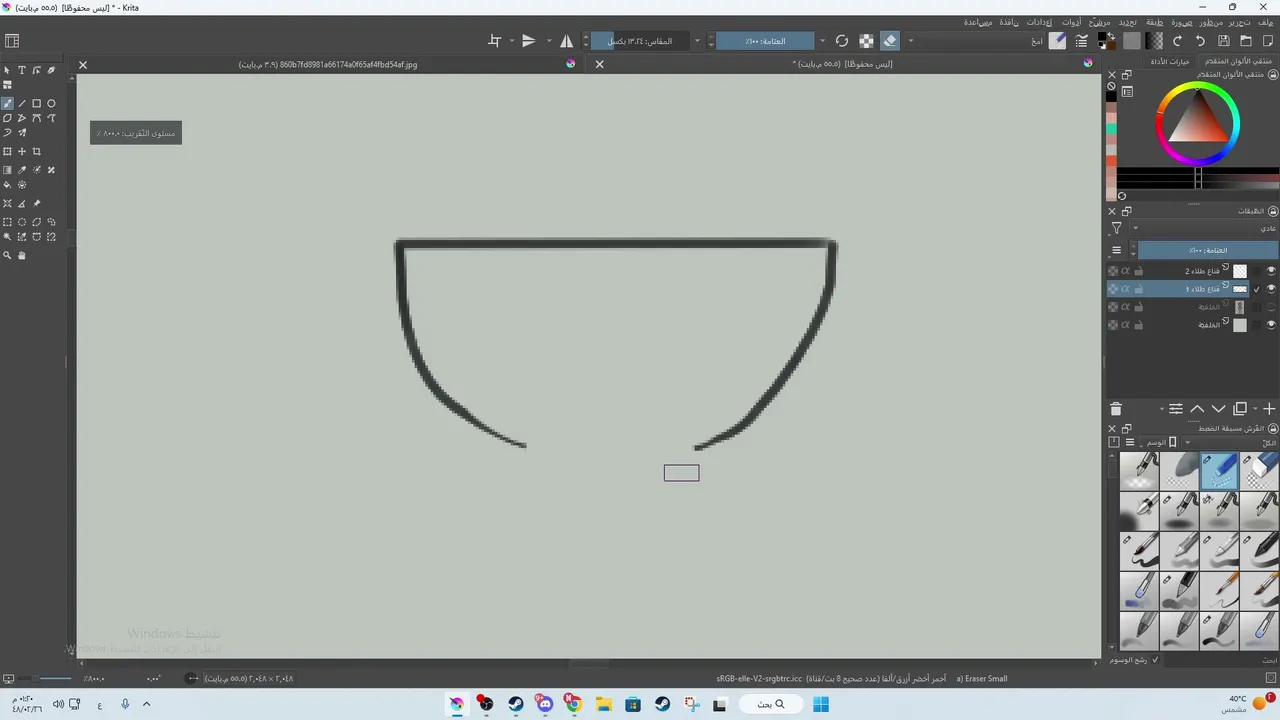Toggle visibility of قناع طلاء 2 layer

coord(1271,271)
